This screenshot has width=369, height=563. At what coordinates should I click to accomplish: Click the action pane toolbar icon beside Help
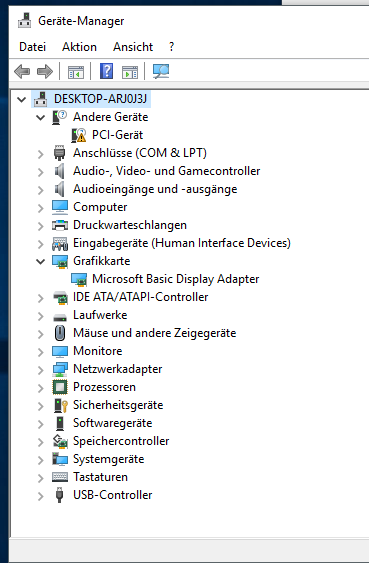[x=130, y=72]
